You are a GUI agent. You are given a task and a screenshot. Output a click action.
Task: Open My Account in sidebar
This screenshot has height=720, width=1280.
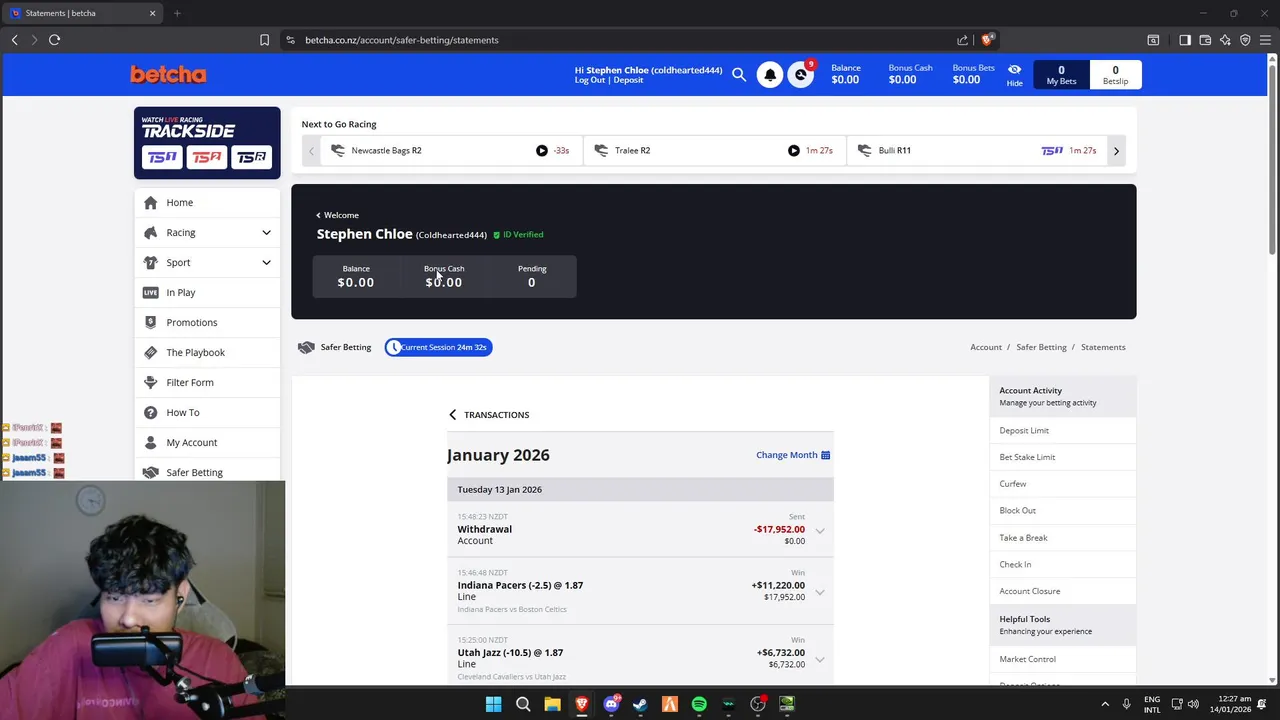click(207, 442)
